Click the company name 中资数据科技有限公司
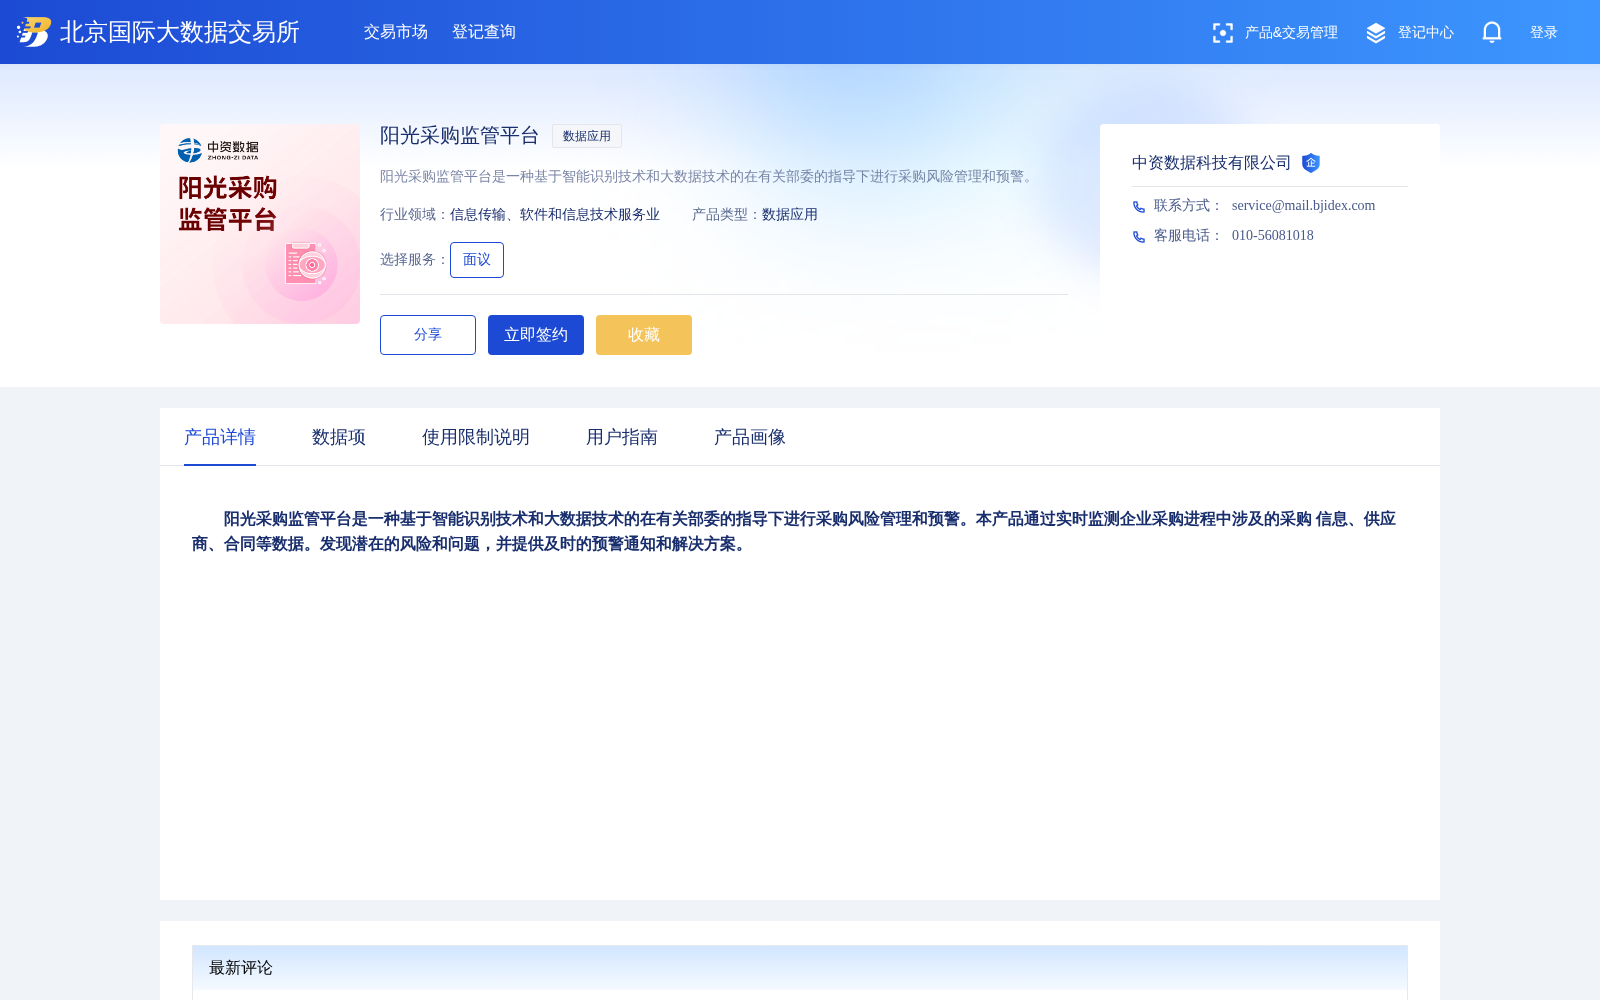 1211,163
